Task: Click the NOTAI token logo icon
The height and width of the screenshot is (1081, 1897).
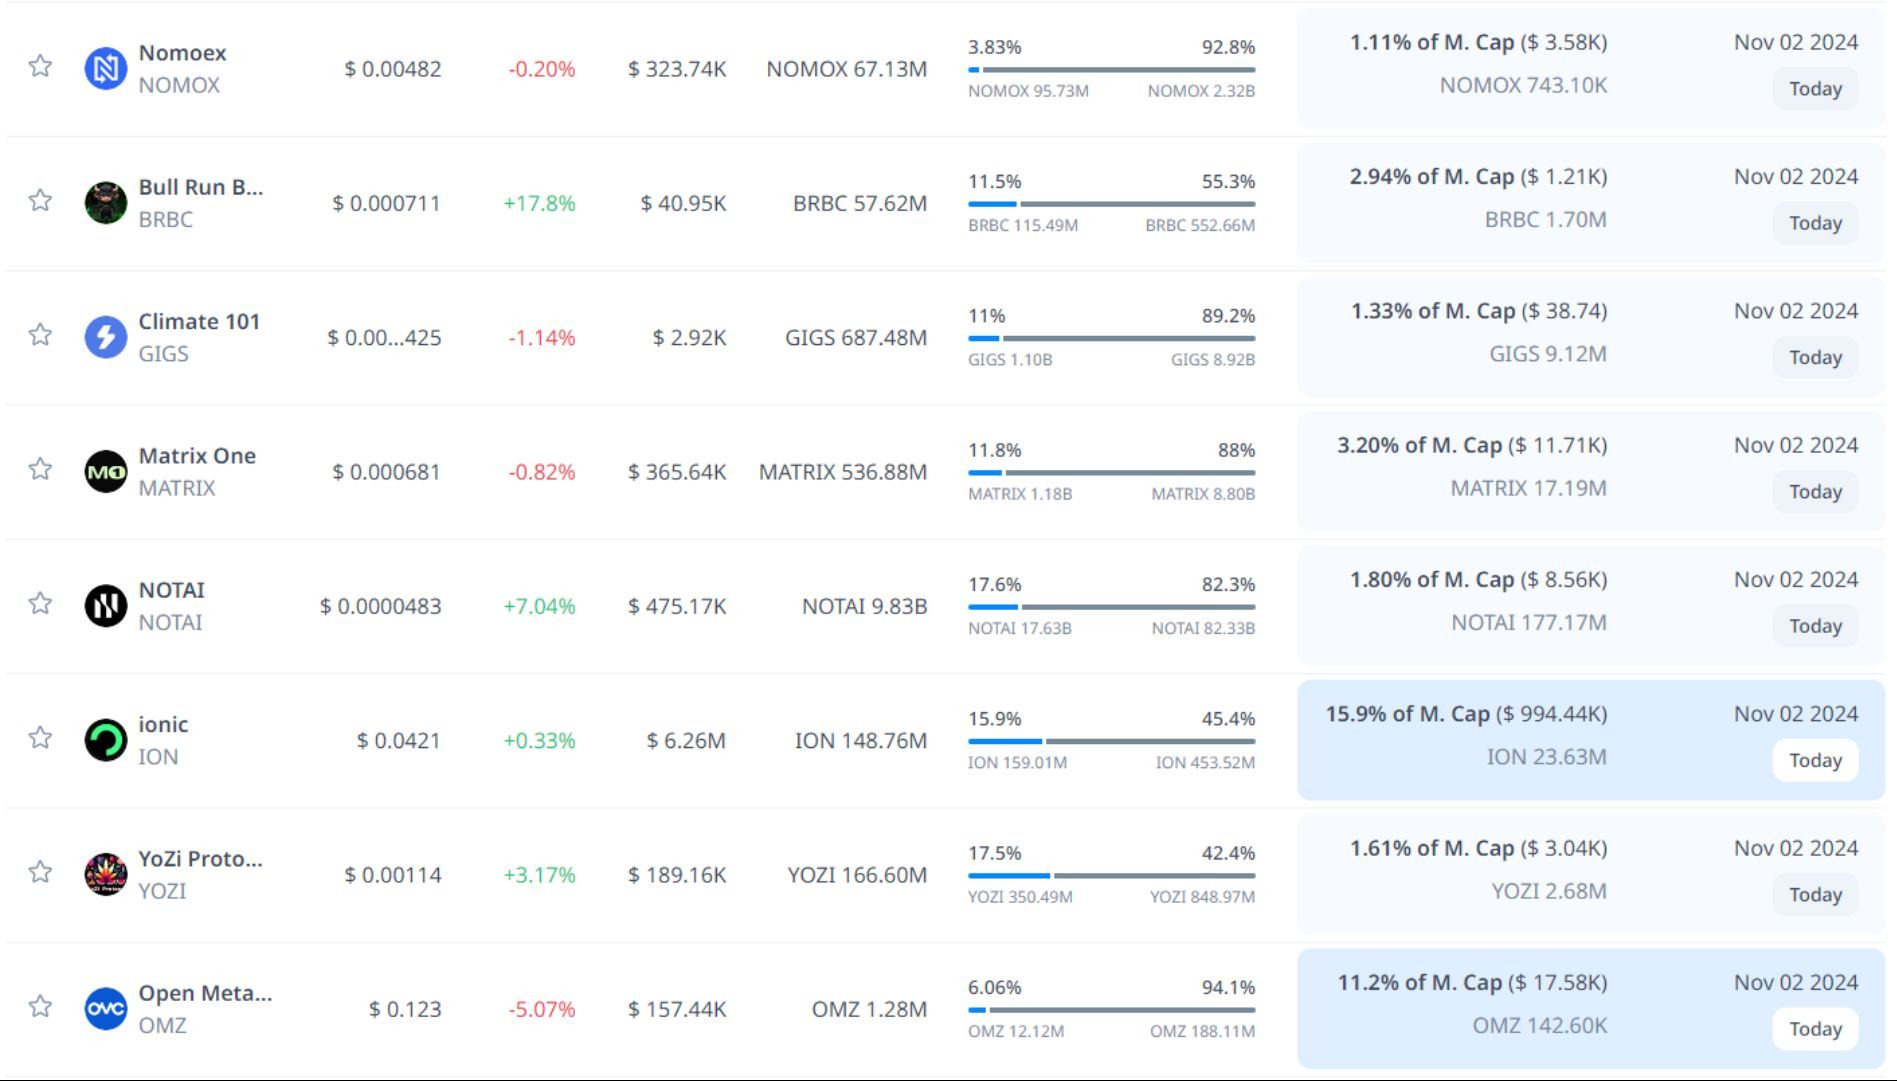Action: click(x=105, y=606)
